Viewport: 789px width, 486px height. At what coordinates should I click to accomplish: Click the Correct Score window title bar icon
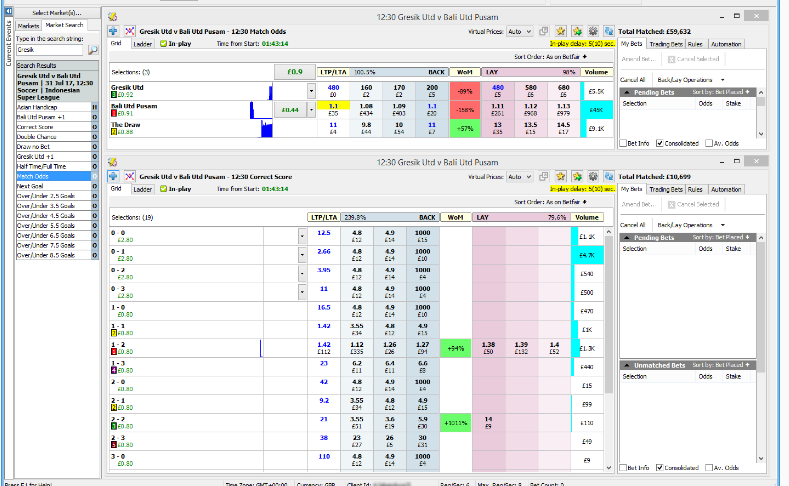coord(113,163)
